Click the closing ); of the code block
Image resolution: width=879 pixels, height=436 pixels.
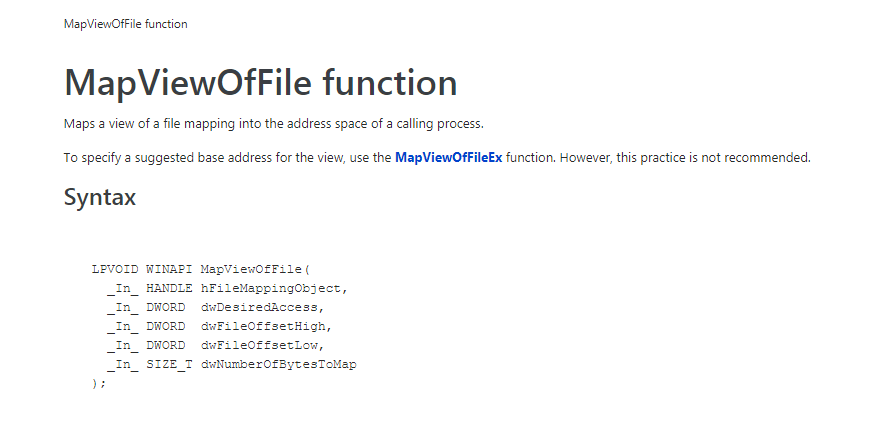[98, 383]
